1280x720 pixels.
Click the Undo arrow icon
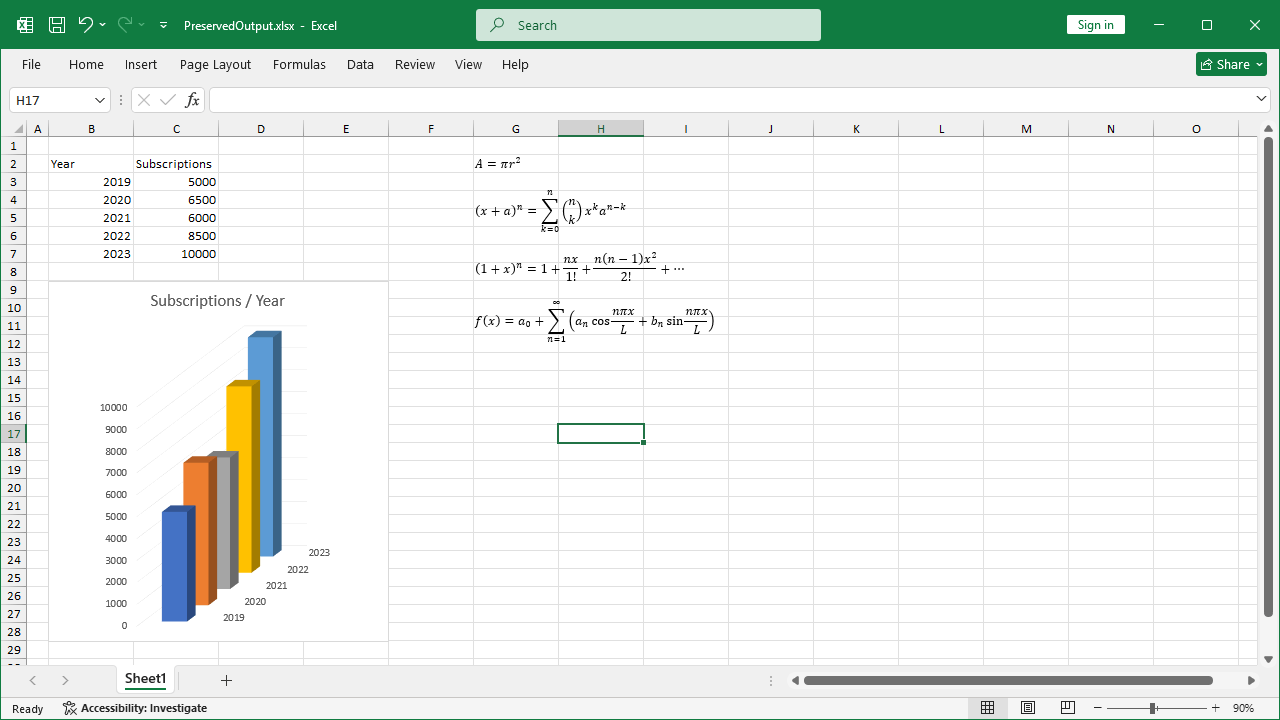coord(85,25)
